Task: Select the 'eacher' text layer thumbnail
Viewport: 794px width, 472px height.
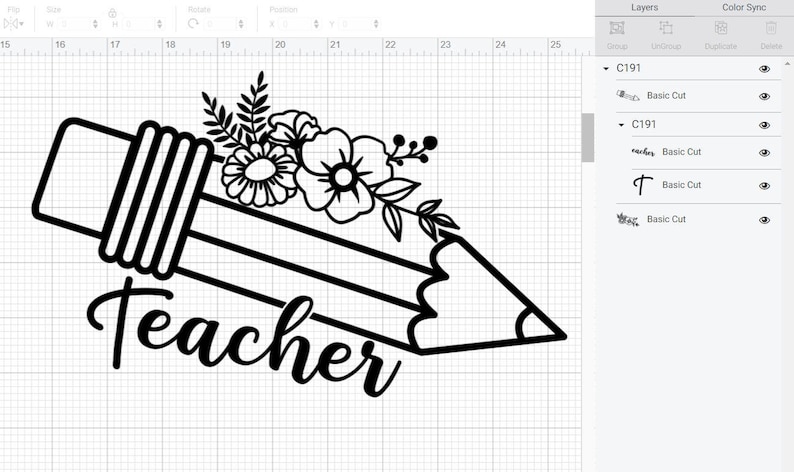Action: (x=643, y=151)
